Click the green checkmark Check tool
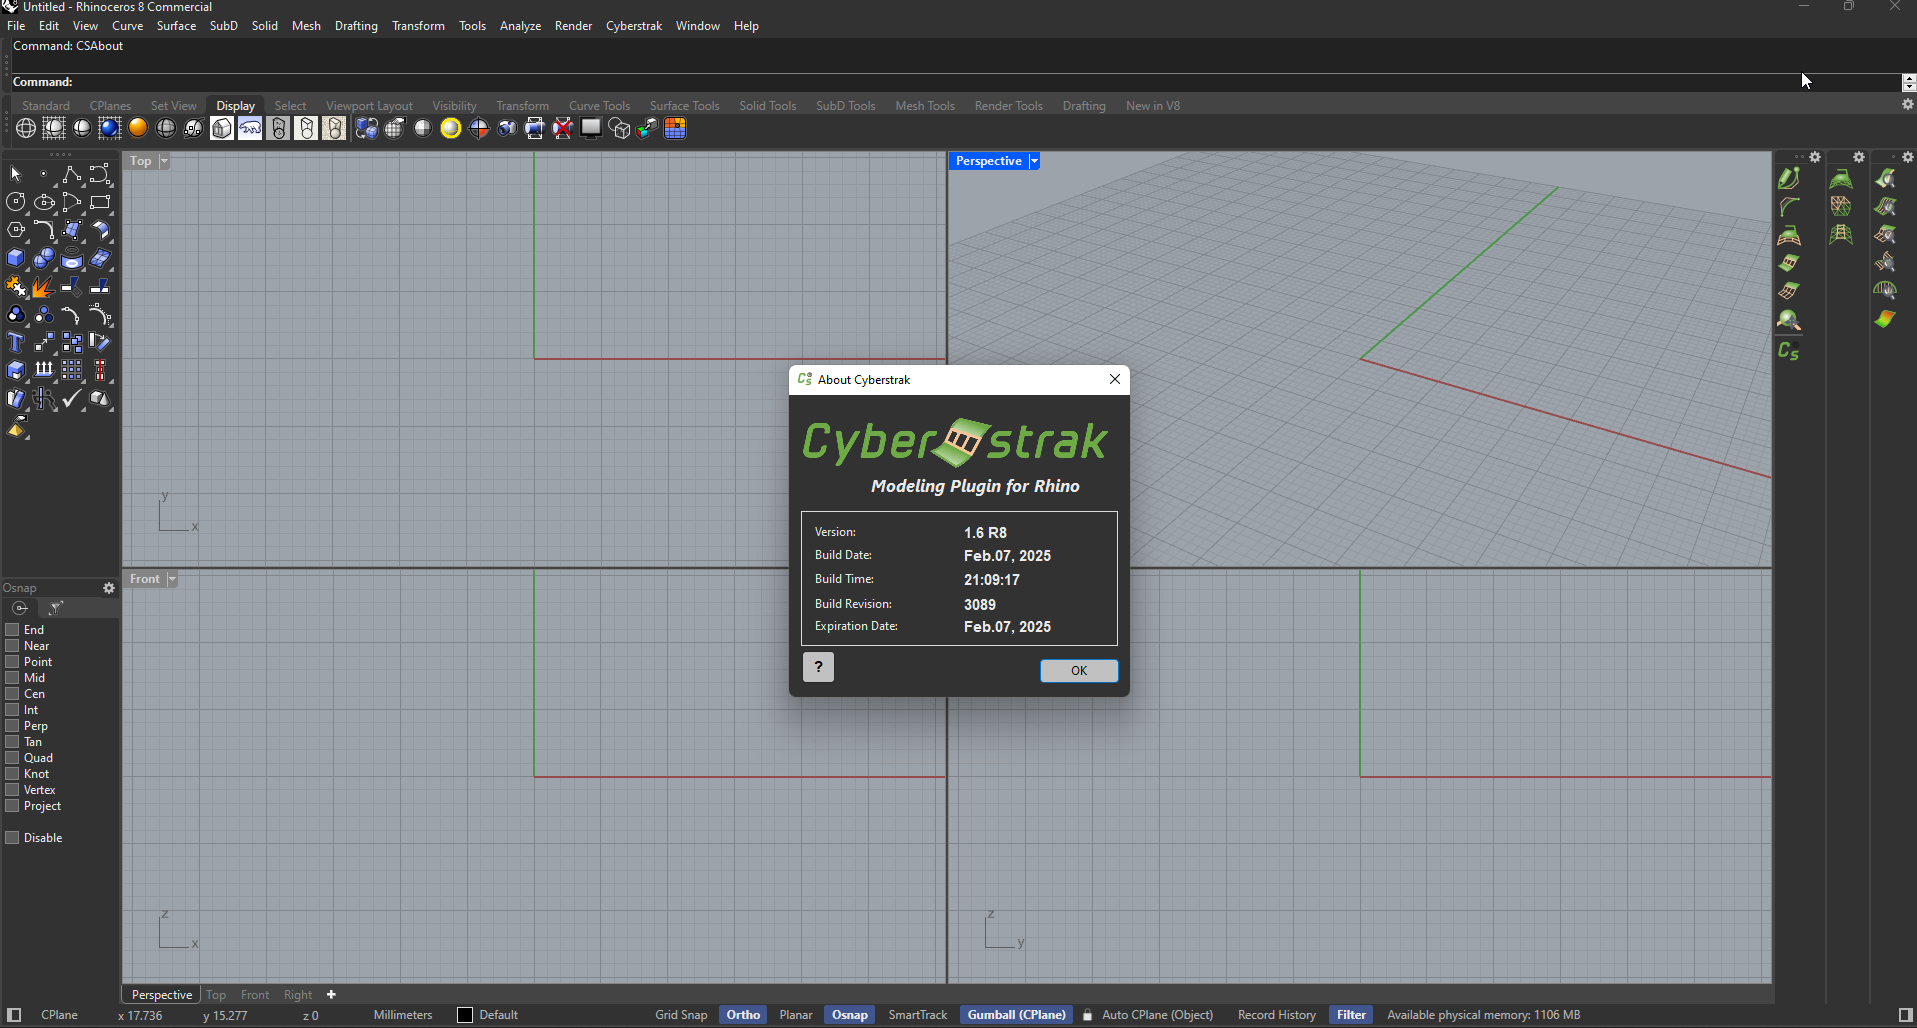This screenshot has height=1028, width=1917. pos(72,399)
